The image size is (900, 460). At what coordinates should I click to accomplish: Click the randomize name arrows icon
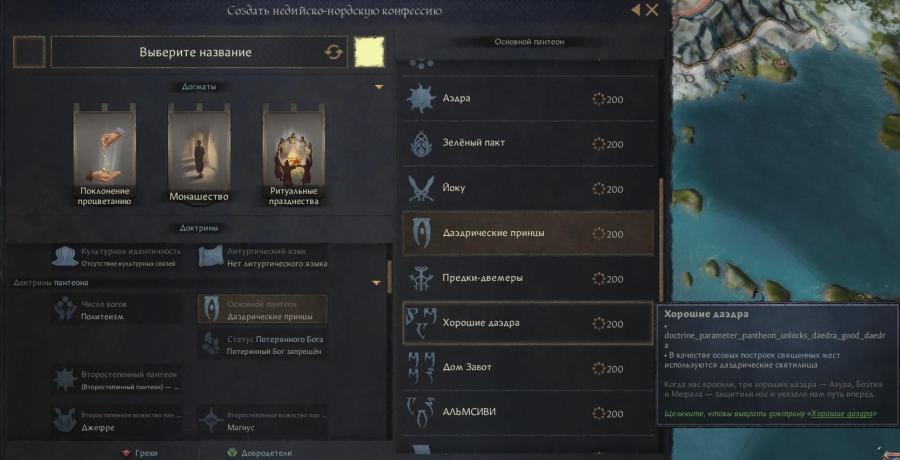tap(333, 52)
